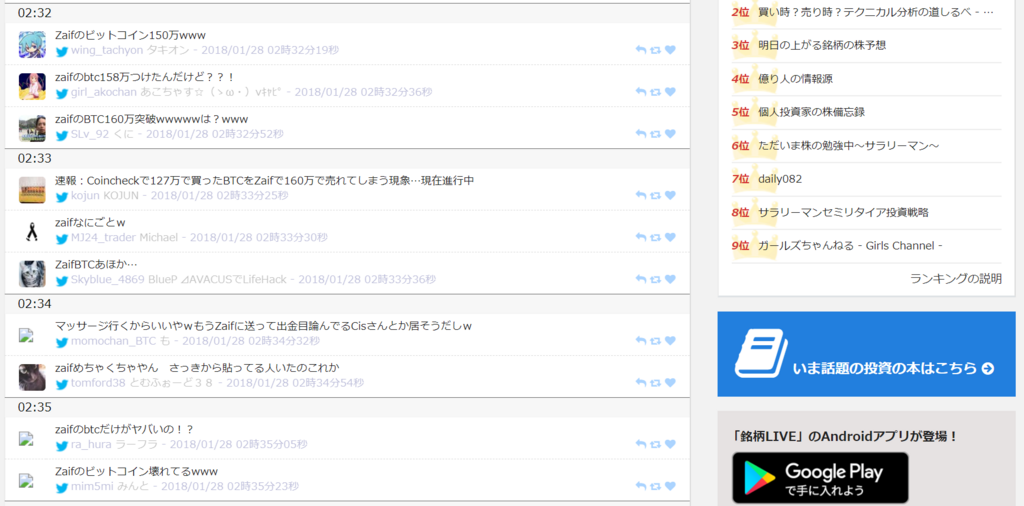The height and width of the screenshot is (506, 1024).
Task: Retweet girl_akochan's btc158万 tweet
Action: [x=655, y=92]
